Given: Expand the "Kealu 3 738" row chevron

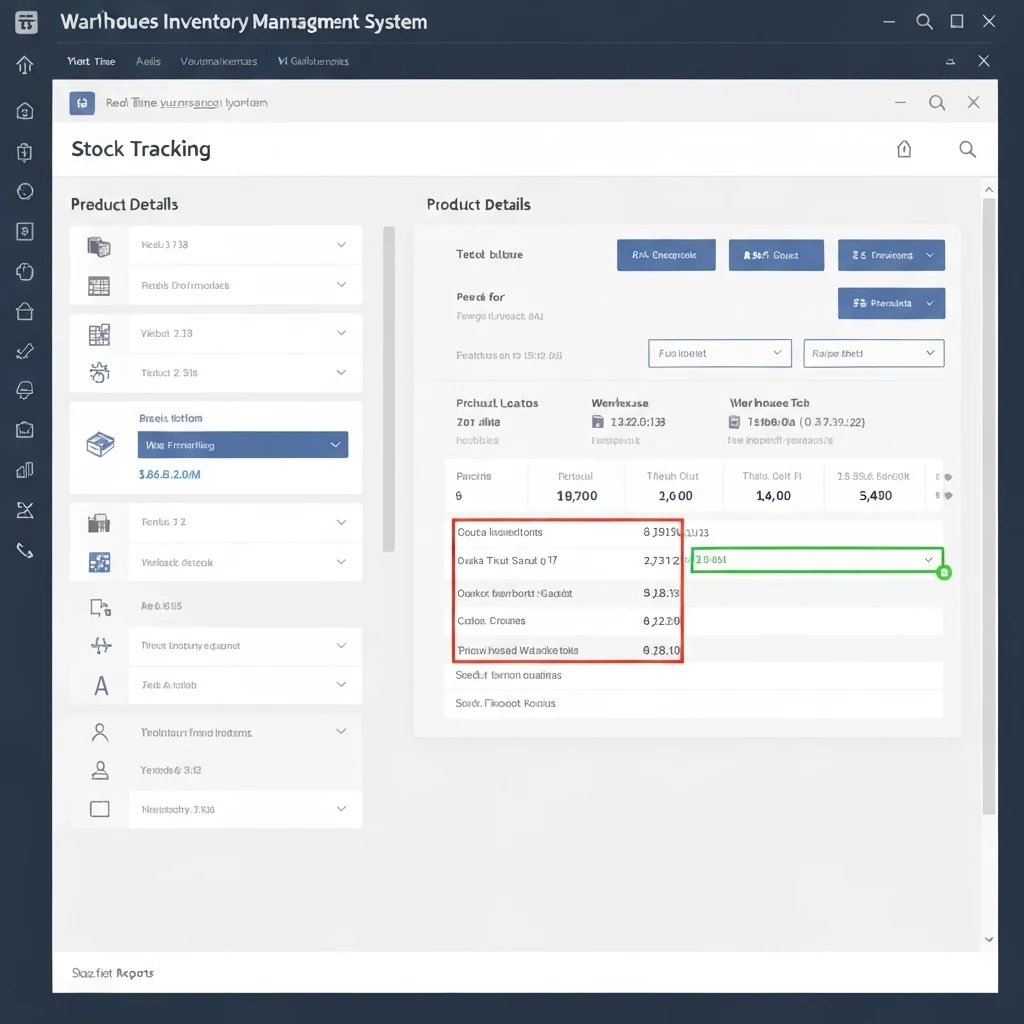Looking at the screenshot, I should [341, 244].
